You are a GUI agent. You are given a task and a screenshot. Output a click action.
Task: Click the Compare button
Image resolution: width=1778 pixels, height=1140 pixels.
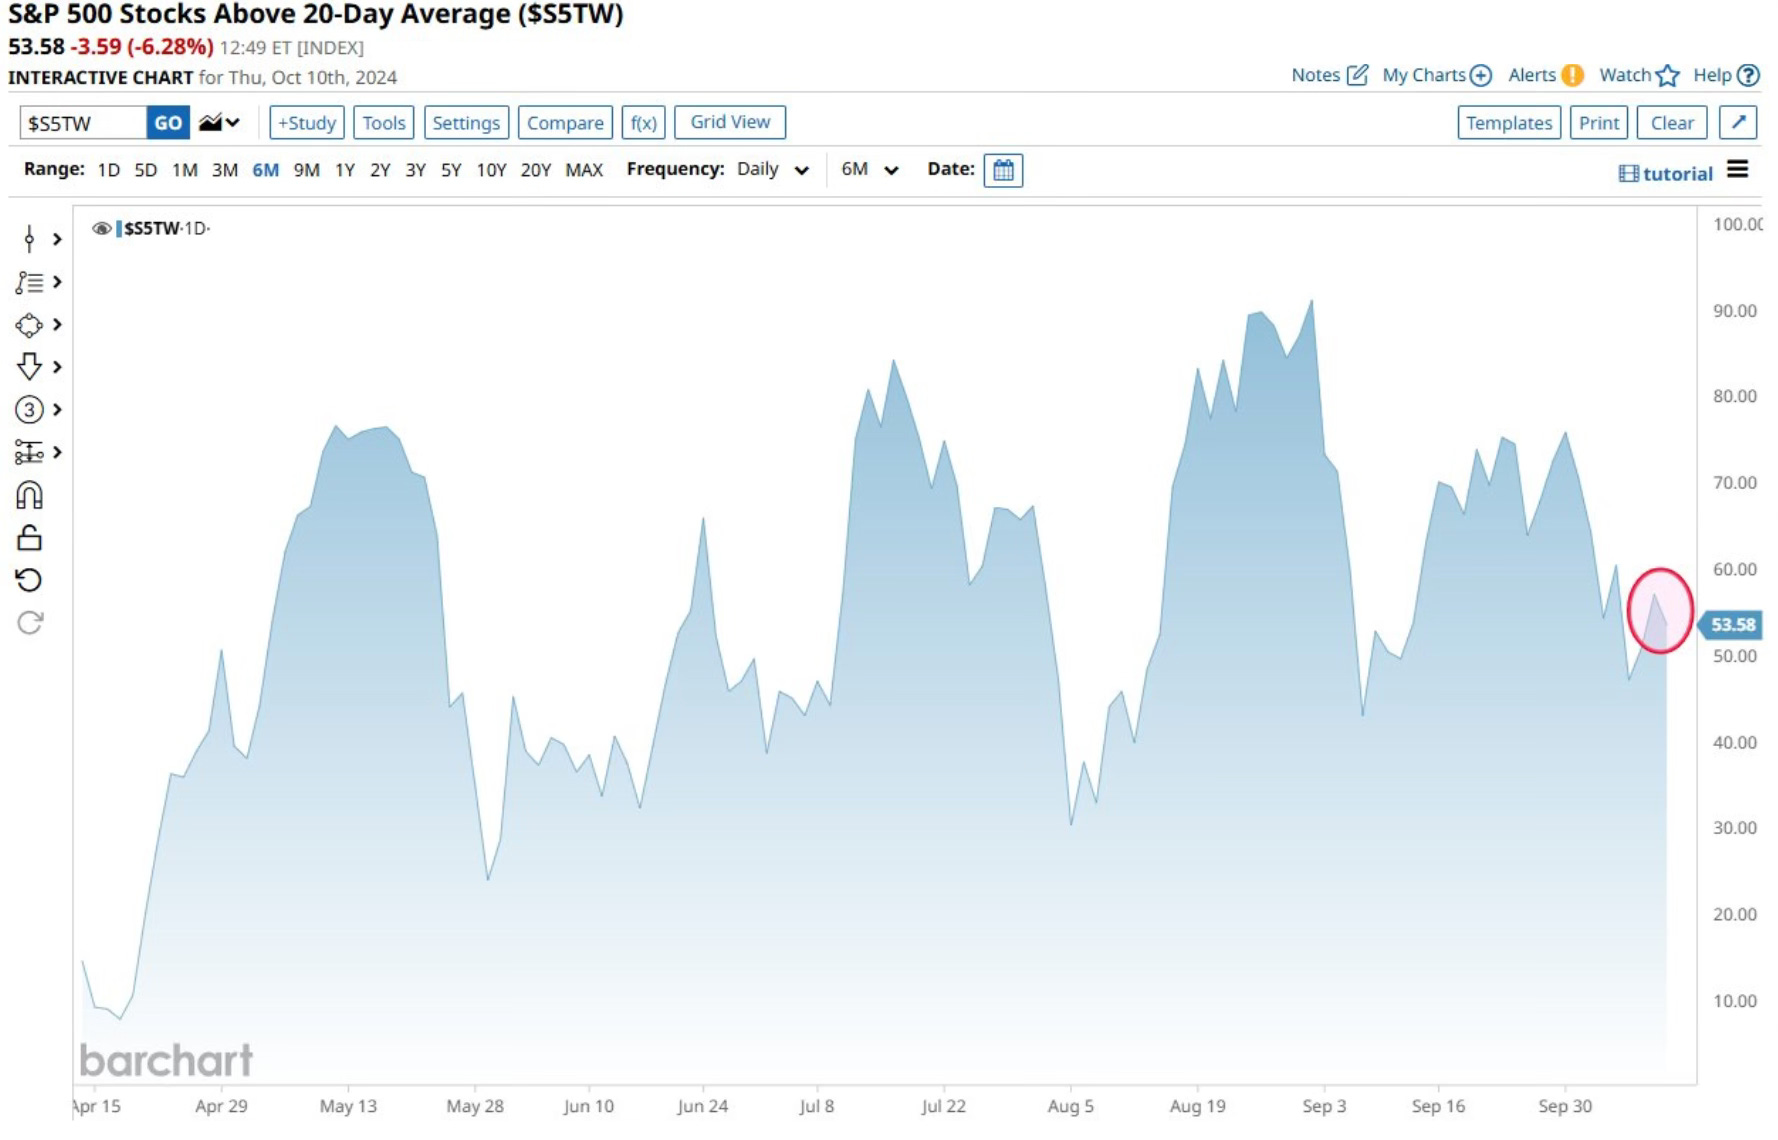pos(565,123)
